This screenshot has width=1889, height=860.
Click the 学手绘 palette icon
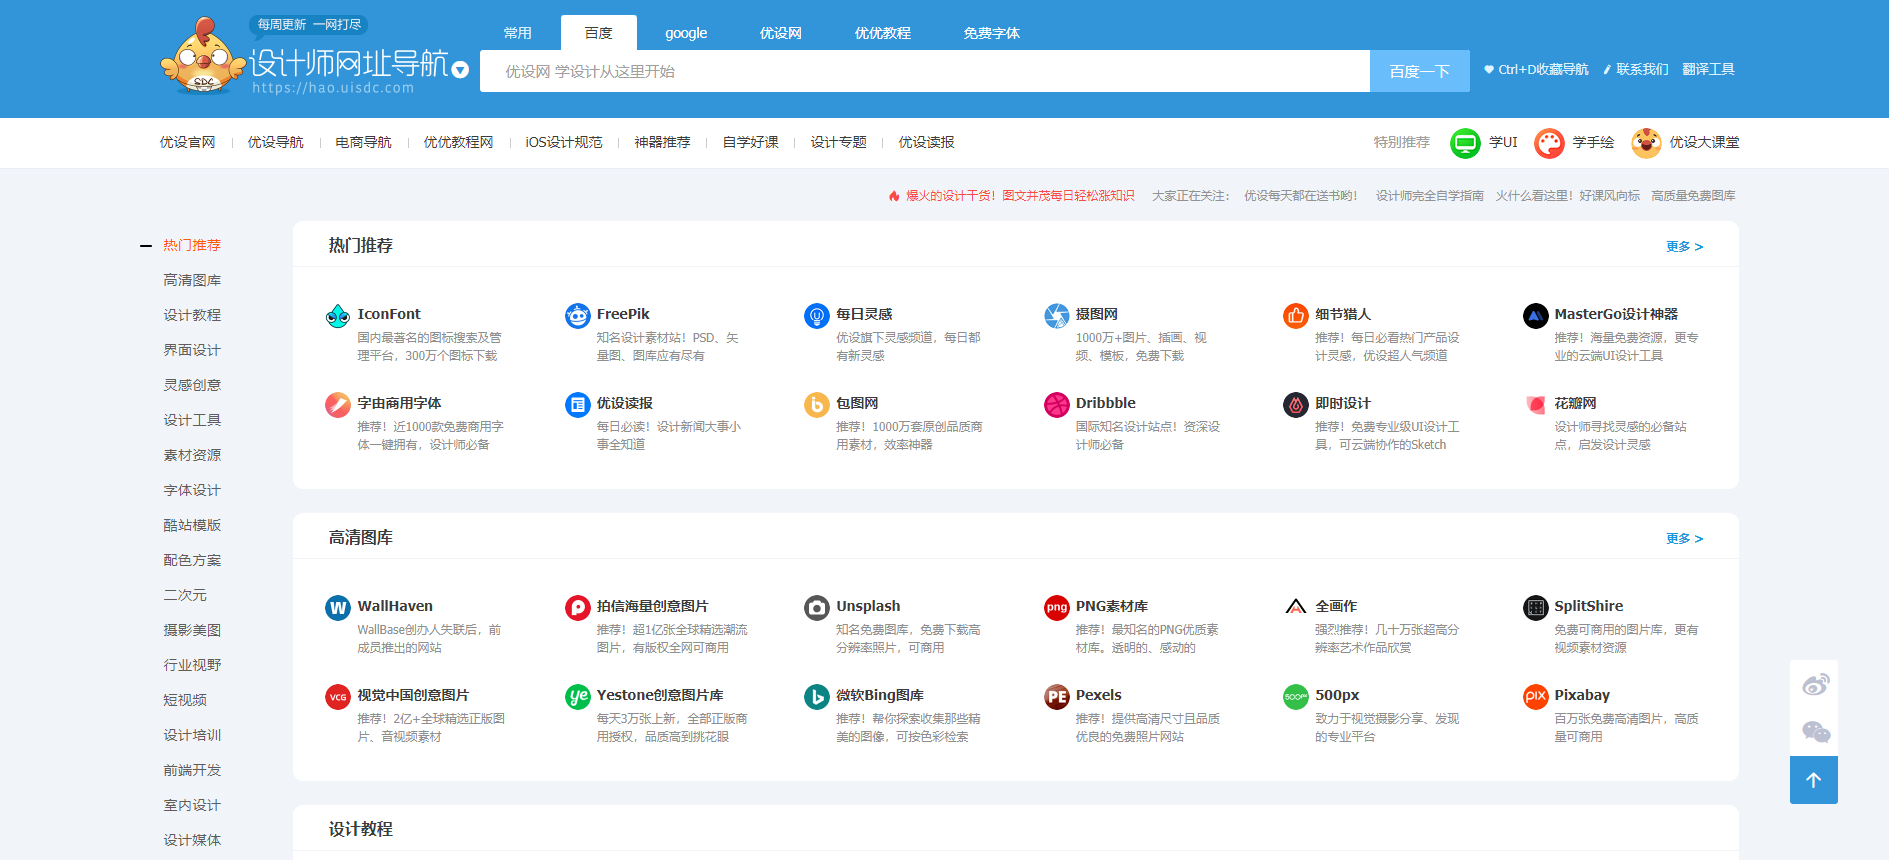(x=1549, y=143)
